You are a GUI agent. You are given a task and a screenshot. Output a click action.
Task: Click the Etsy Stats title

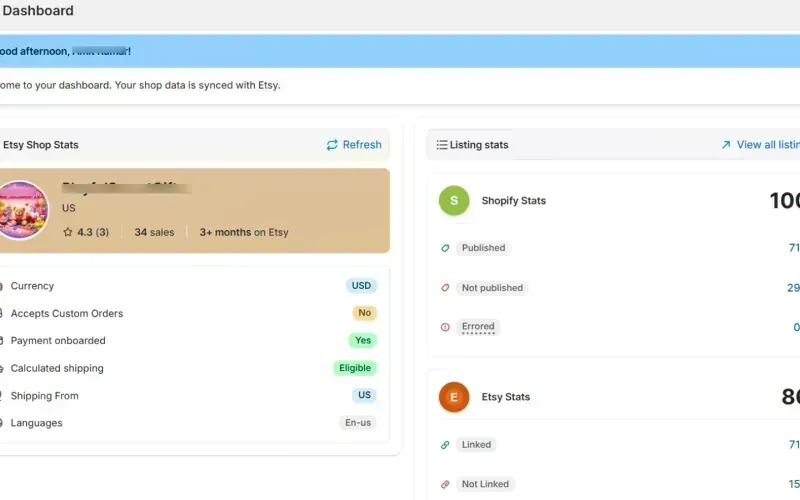[x=506, y=397]
